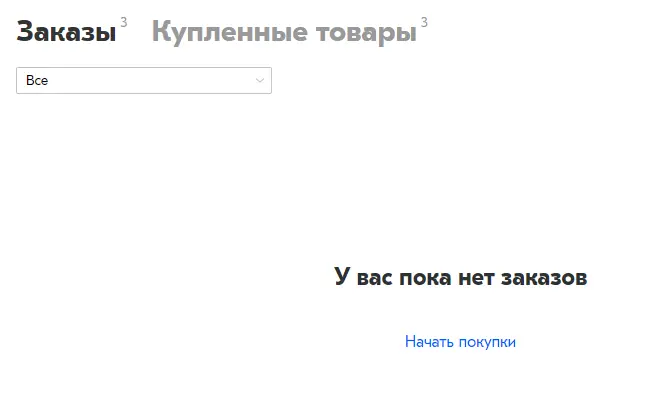Click the word Все inside the filter box
This screenshot has height=405, width=645.
[37, 81]
